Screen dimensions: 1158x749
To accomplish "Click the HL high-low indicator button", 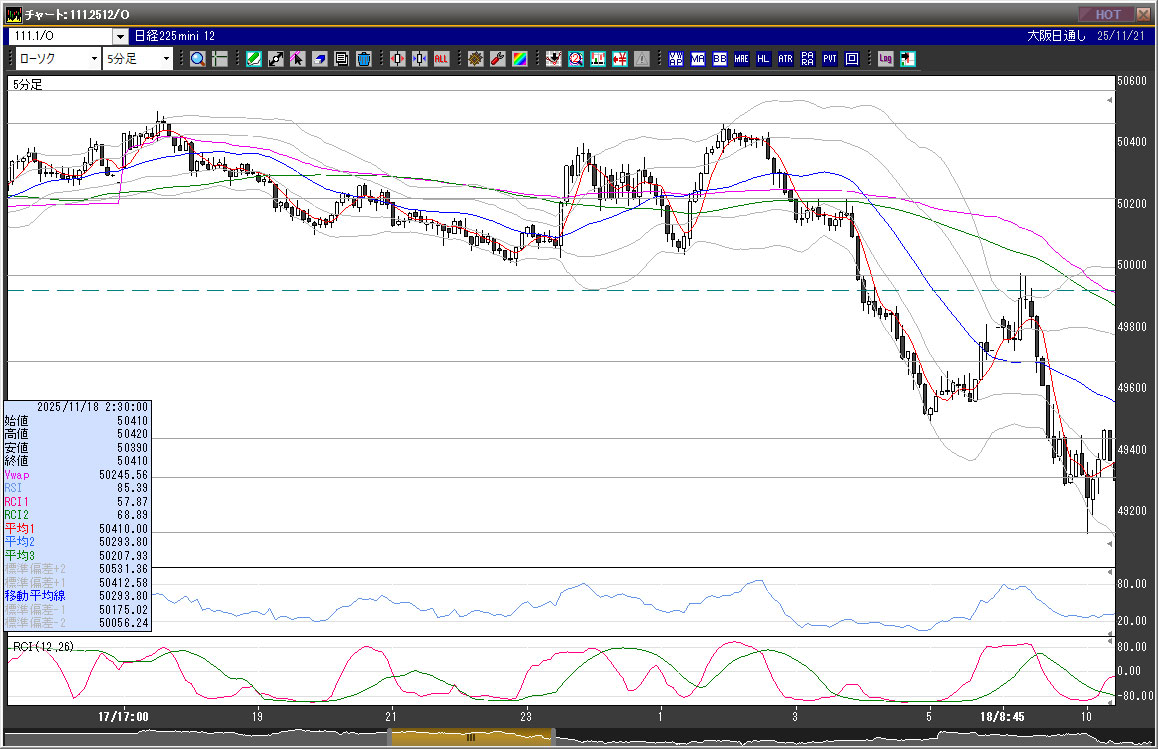I will tap(763, 59).
